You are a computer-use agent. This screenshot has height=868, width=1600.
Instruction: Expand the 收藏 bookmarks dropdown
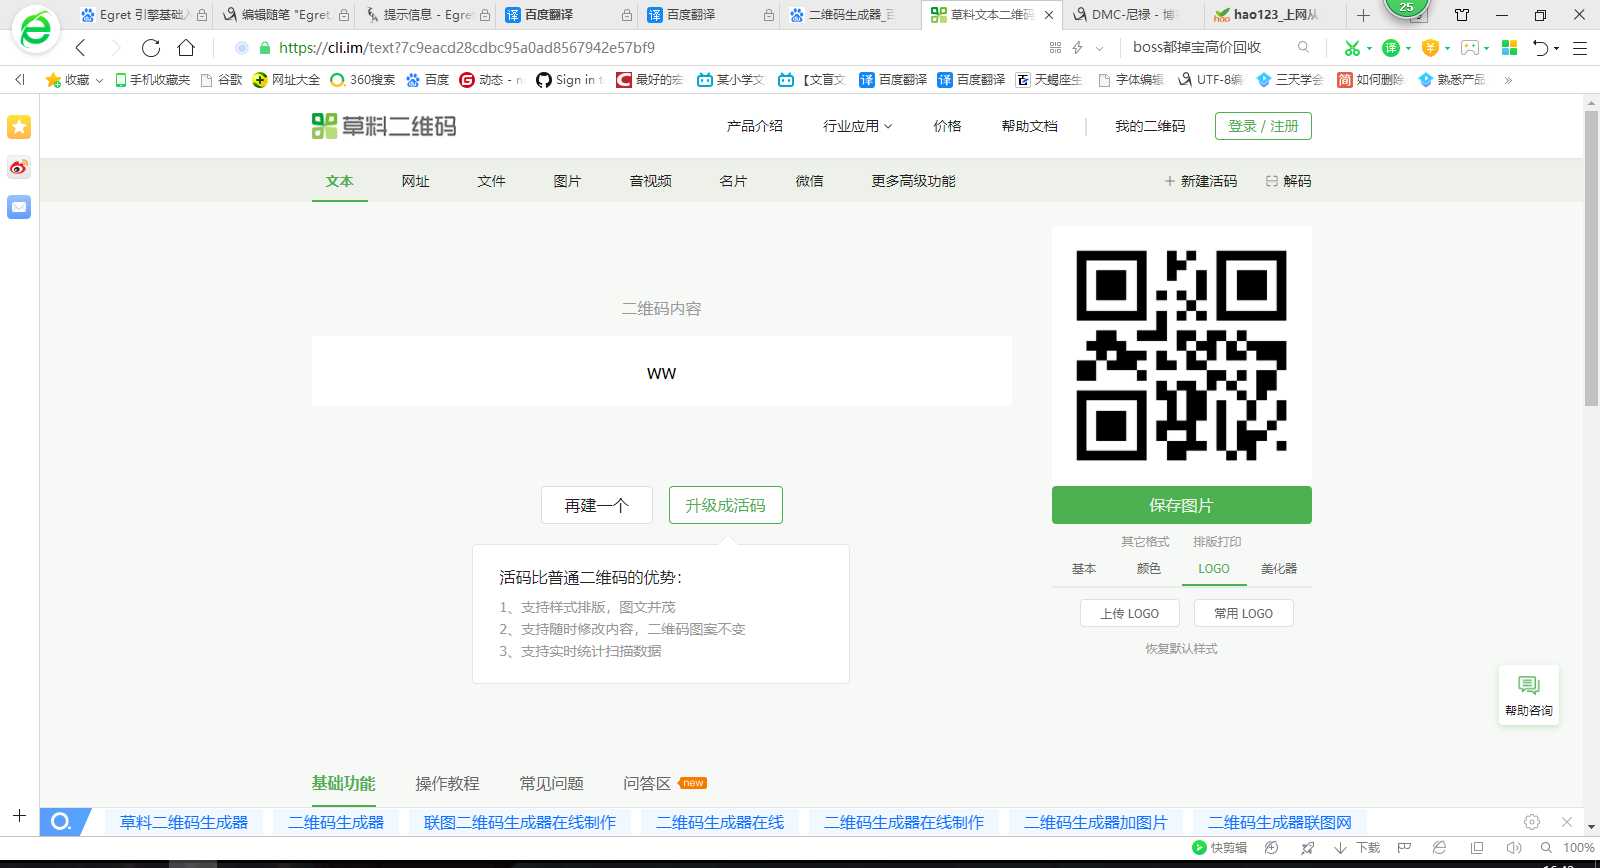(99, 80)
